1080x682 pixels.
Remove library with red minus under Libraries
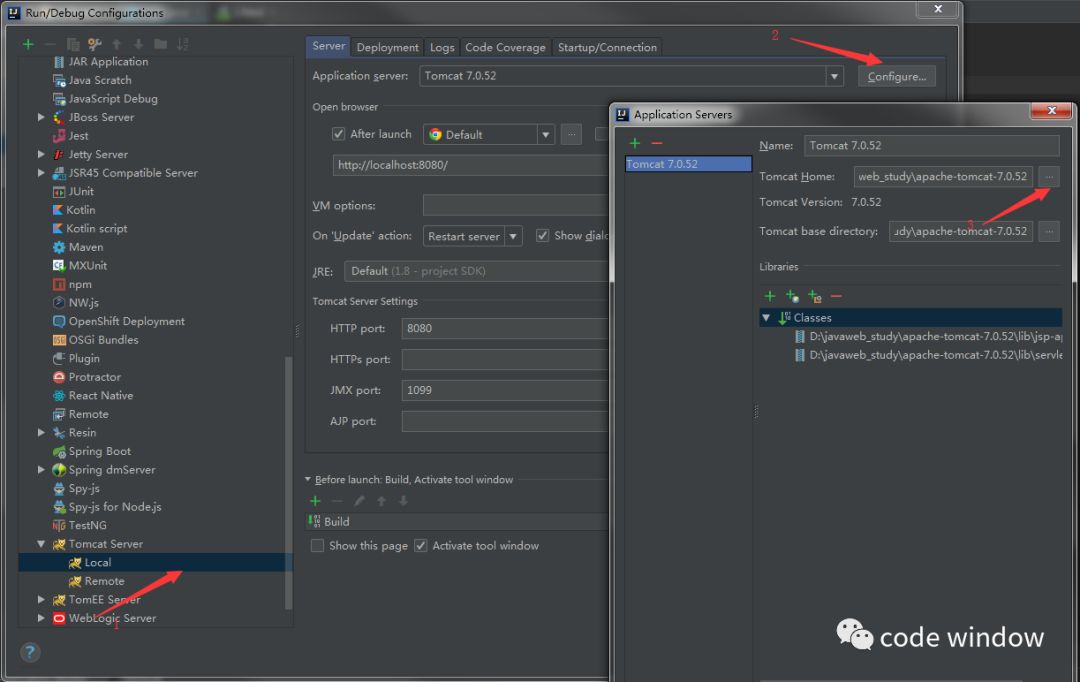836,296
